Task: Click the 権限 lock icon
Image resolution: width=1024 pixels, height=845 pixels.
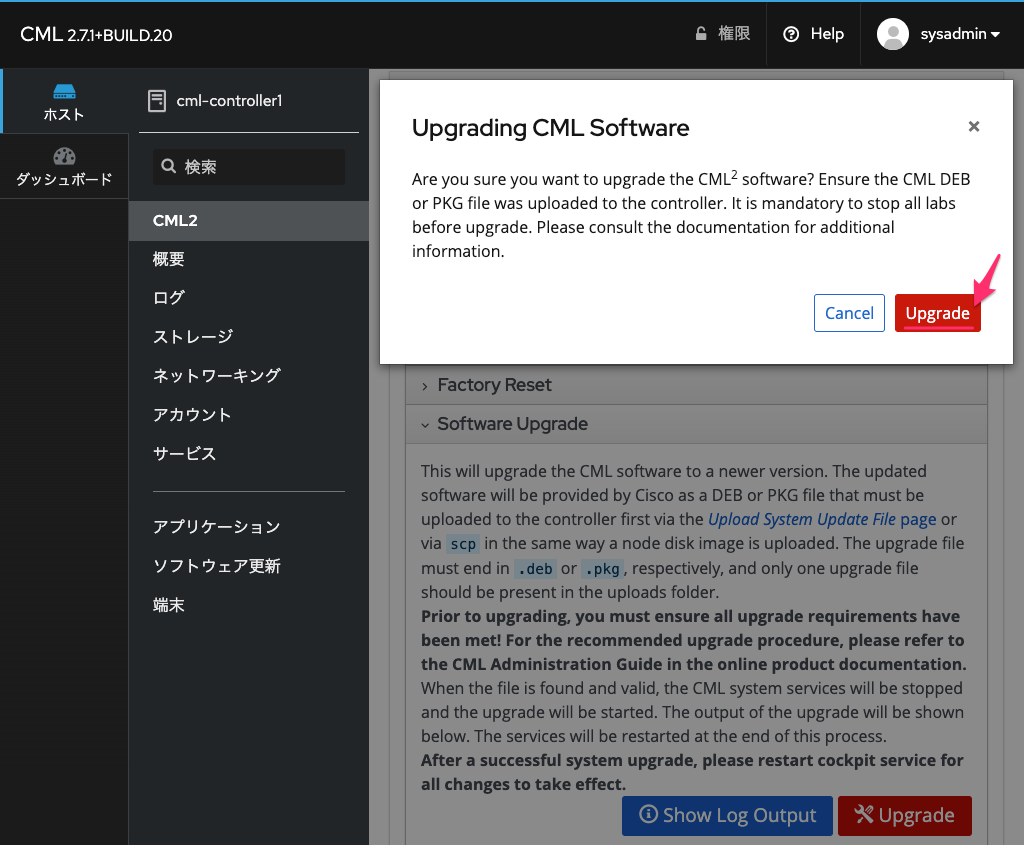Action: [x=701, y=34]
